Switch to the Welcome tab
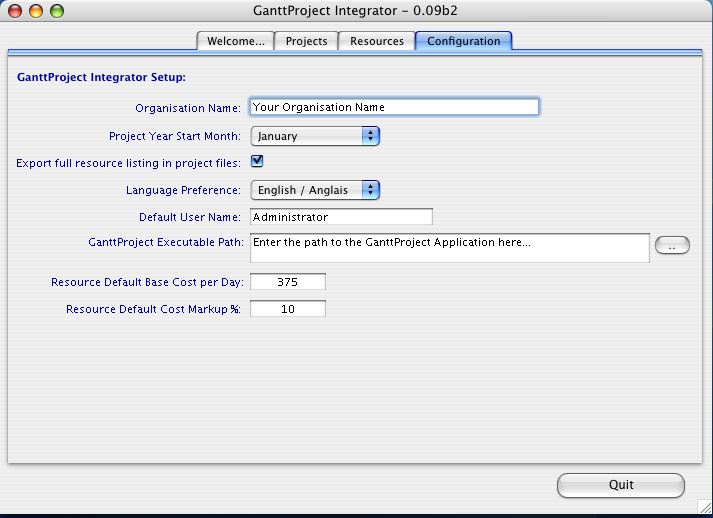The height and width of the screenshot is (518, 713). (236, 41)
